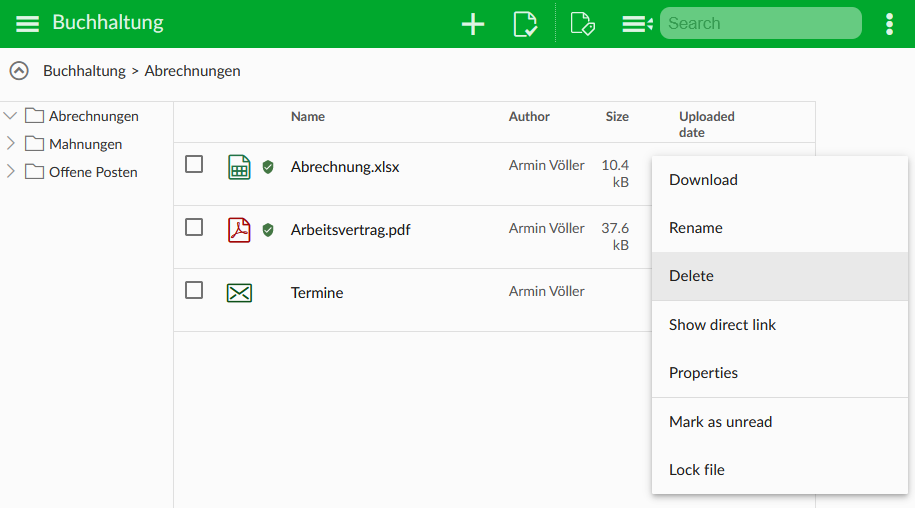Click author Armin Völler in Termine row
Viewport: 915px width, 508px height.
point(546,291)
